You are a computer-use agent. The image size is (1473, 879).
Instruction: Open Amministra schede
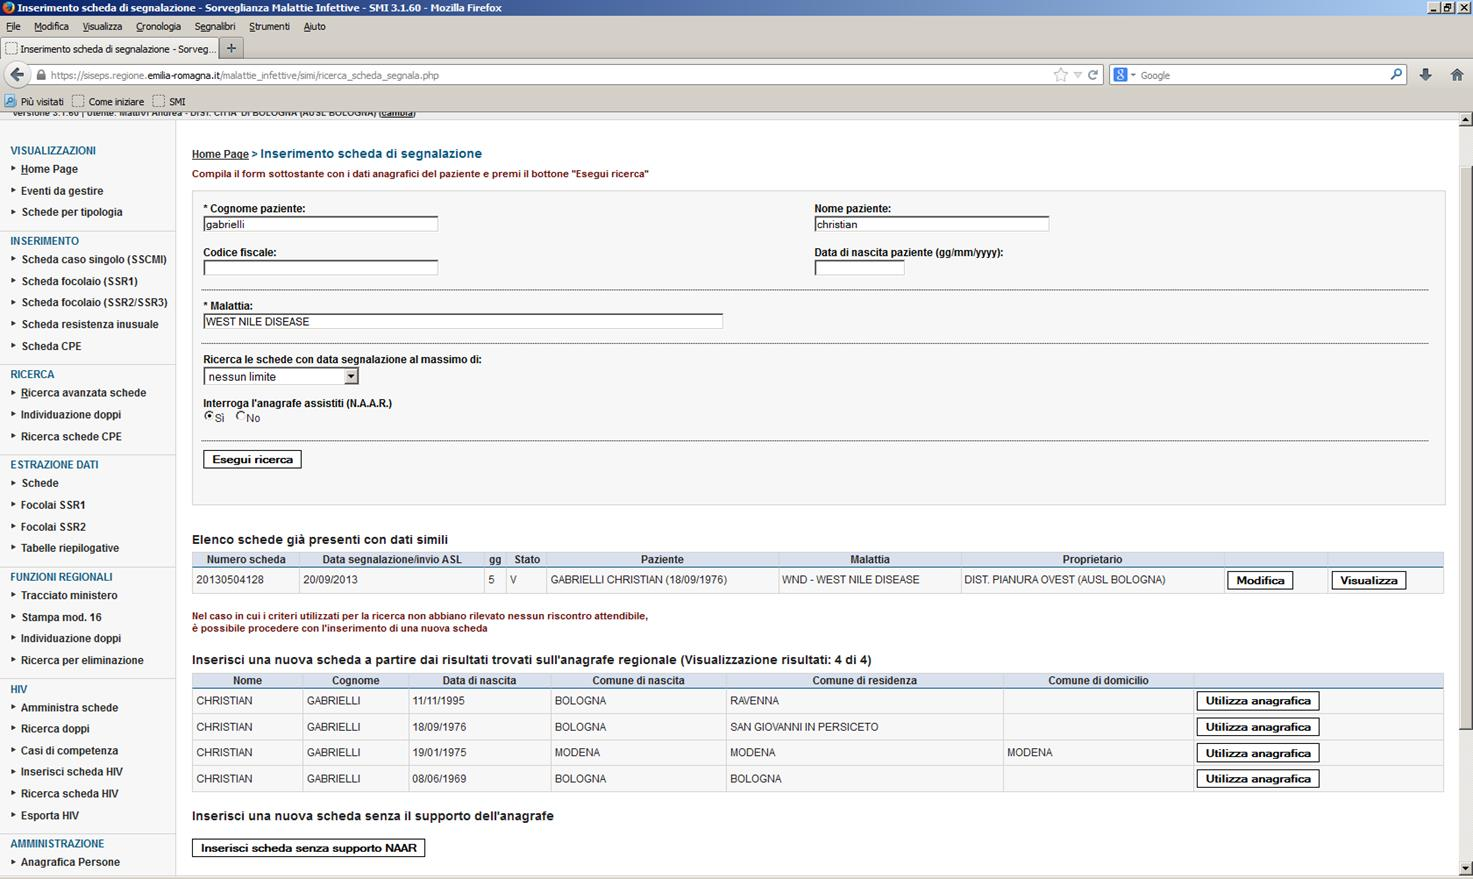[x=69, y=707]
